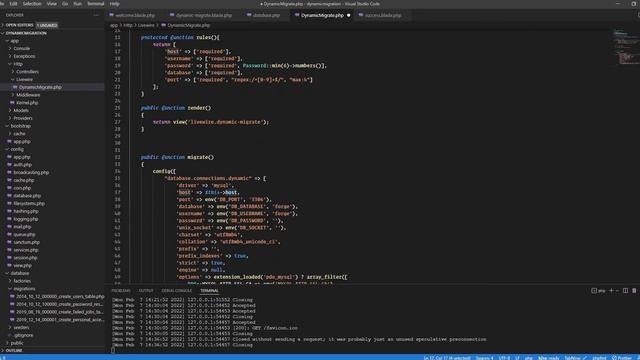
Task: Expand the Controllers folder
Action: pyautogui.click(x=27, y=72)
